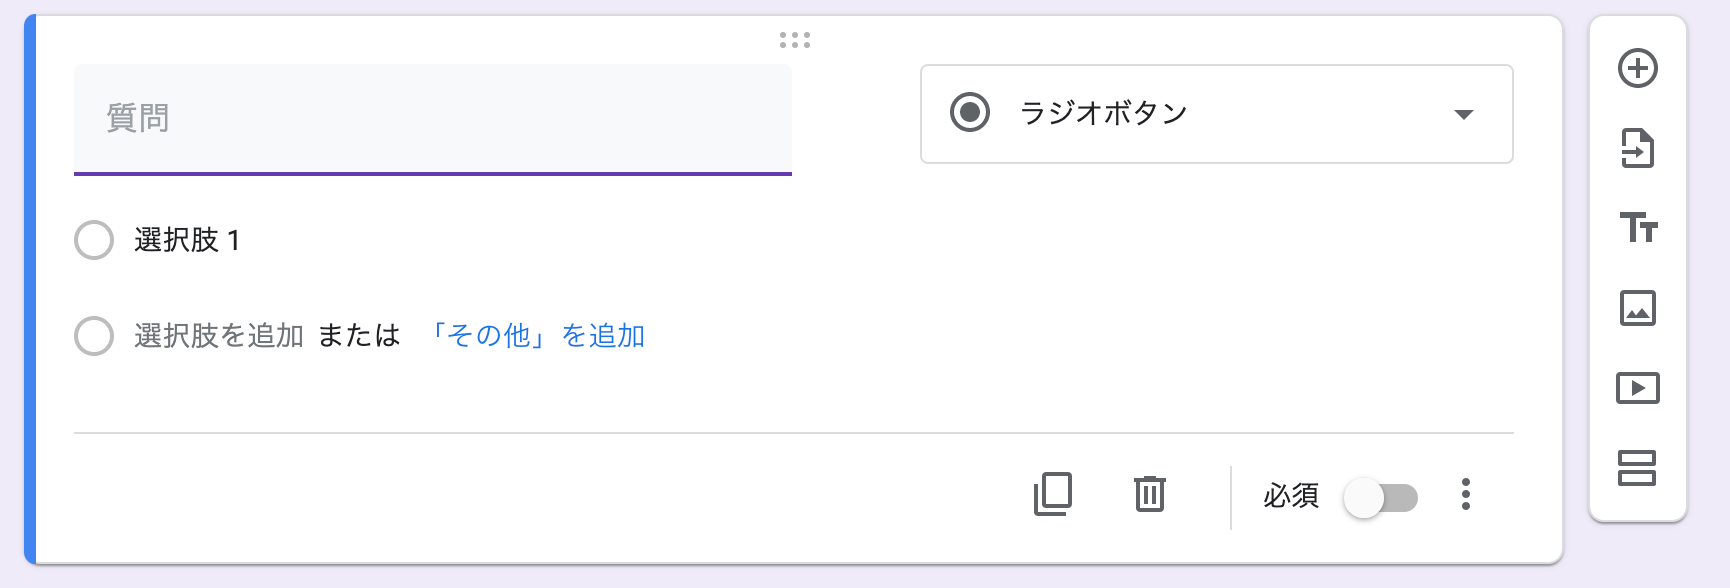Open the ラジオボタン question type dropdown
This screenshot has height=588, width=1730.
click(x=1216, y=114)
